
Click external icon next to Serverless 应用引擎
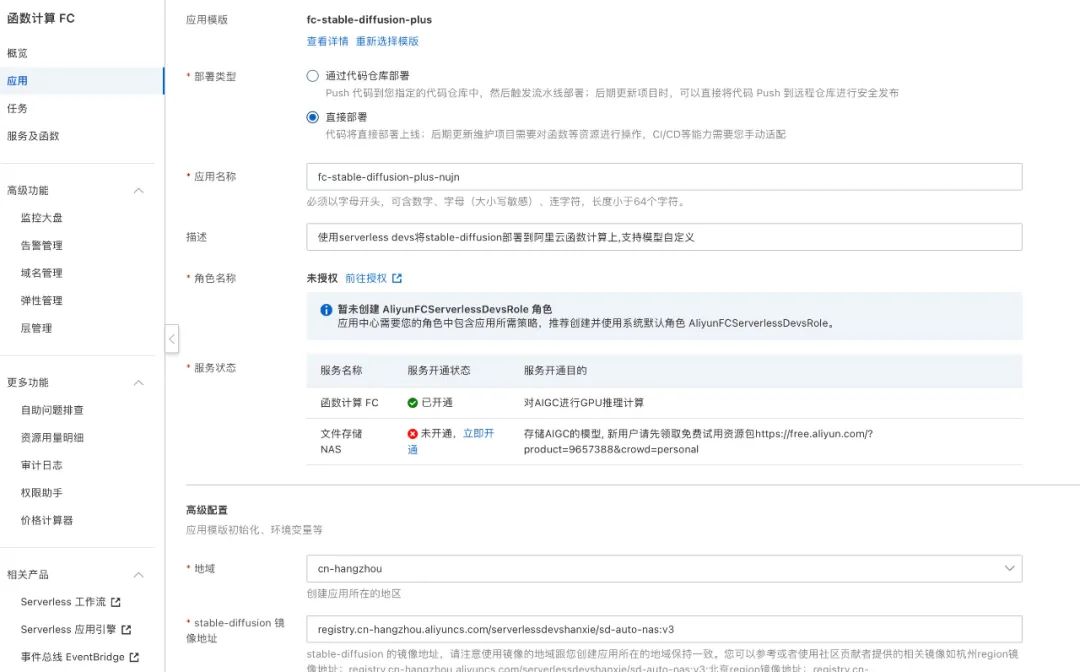coord(126,629)
